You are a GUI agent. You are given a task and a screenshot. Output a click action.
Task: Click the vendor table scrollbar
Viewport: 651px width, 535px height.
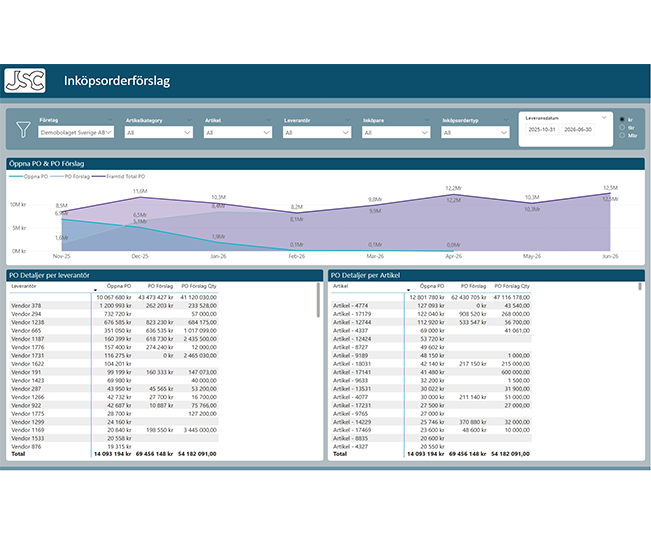coord(318,300)
